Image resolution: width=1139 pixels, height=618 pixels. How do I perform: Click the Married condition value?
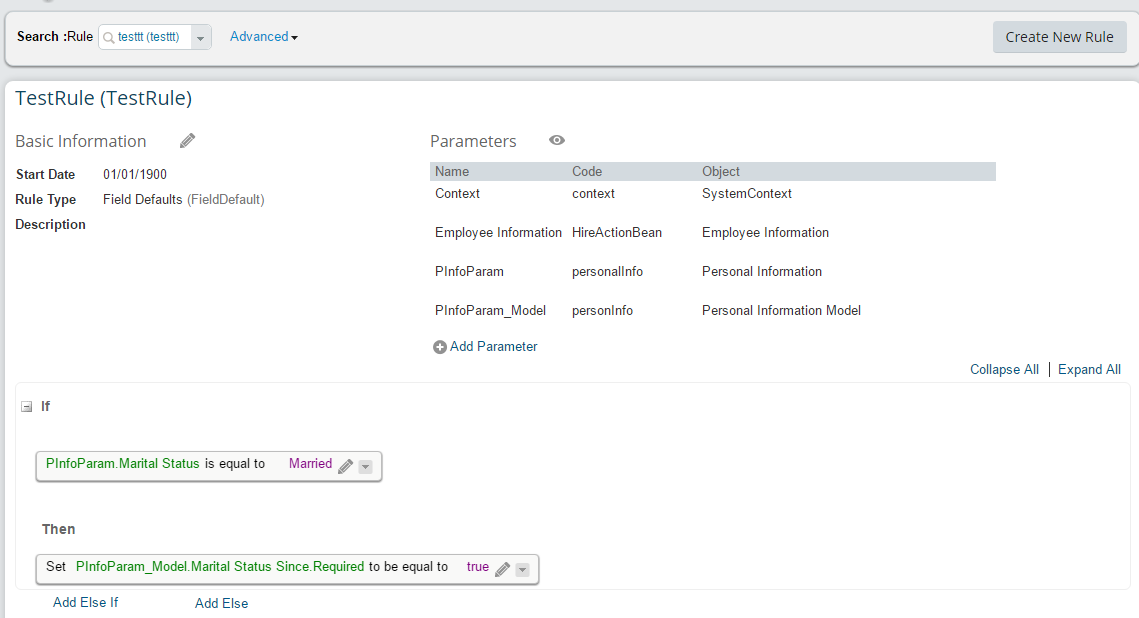(310, 463)
